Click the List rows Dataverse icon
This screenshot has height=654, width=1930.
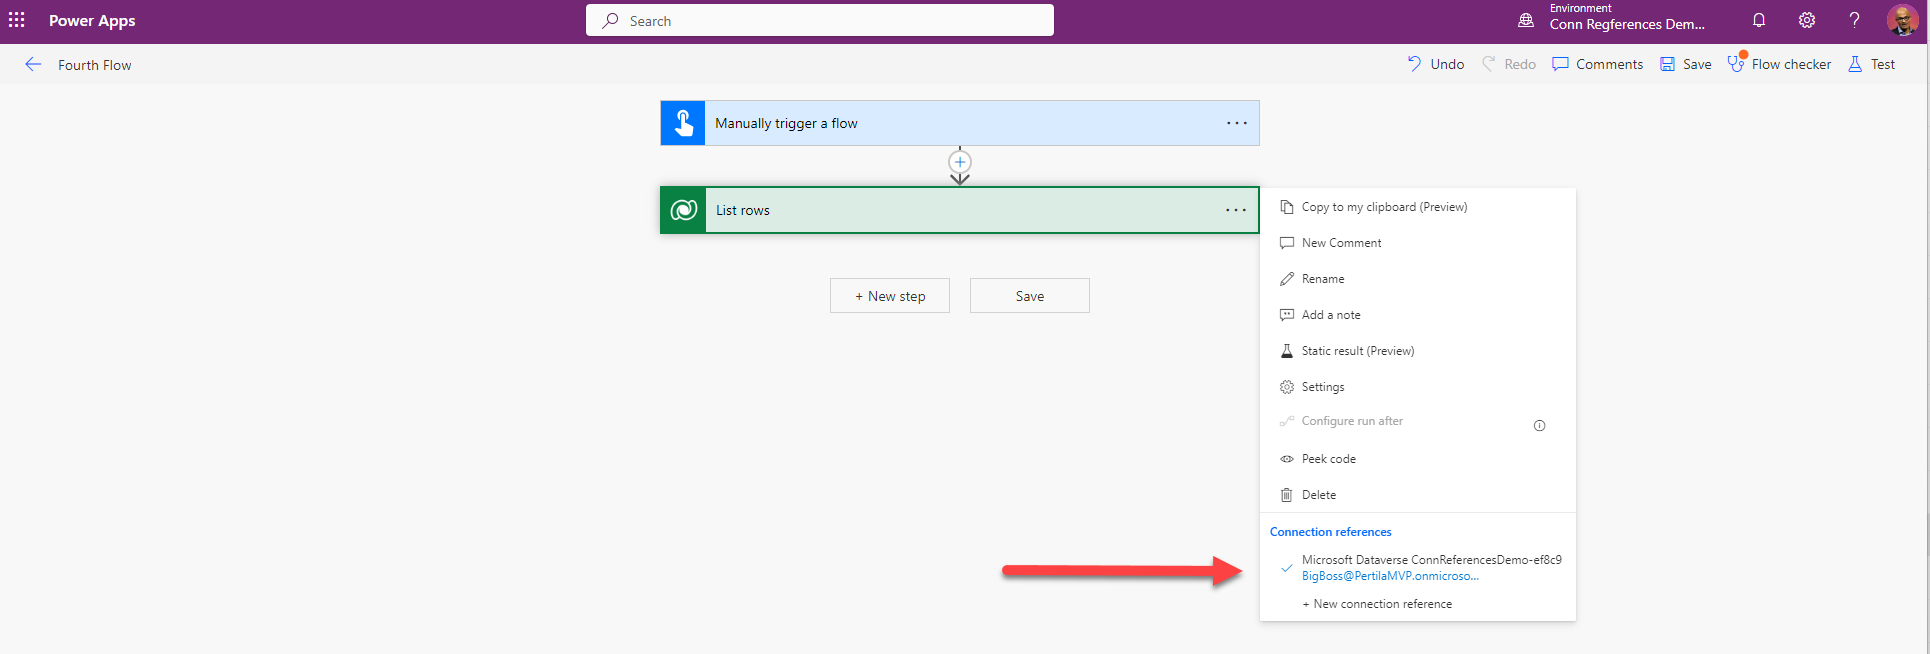click(x=683, y=210)
